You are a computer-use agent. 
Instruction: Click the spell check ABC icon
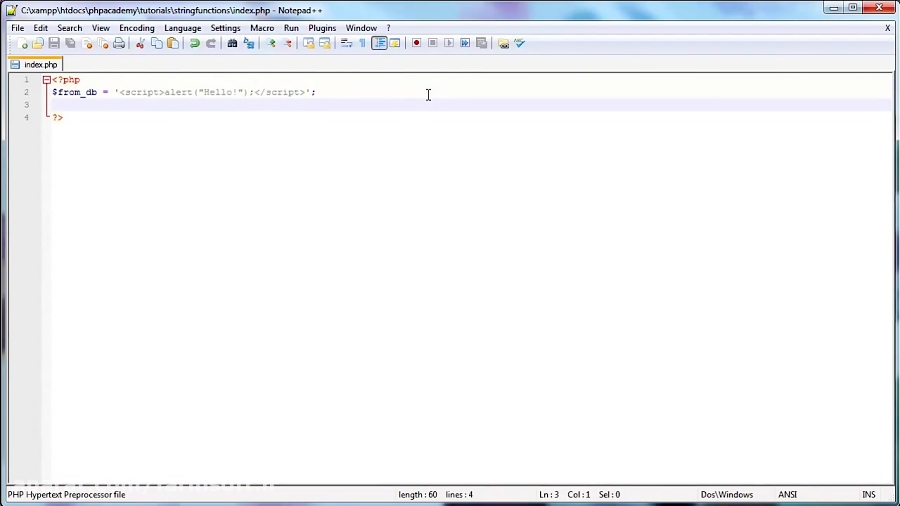click(519, 44)
